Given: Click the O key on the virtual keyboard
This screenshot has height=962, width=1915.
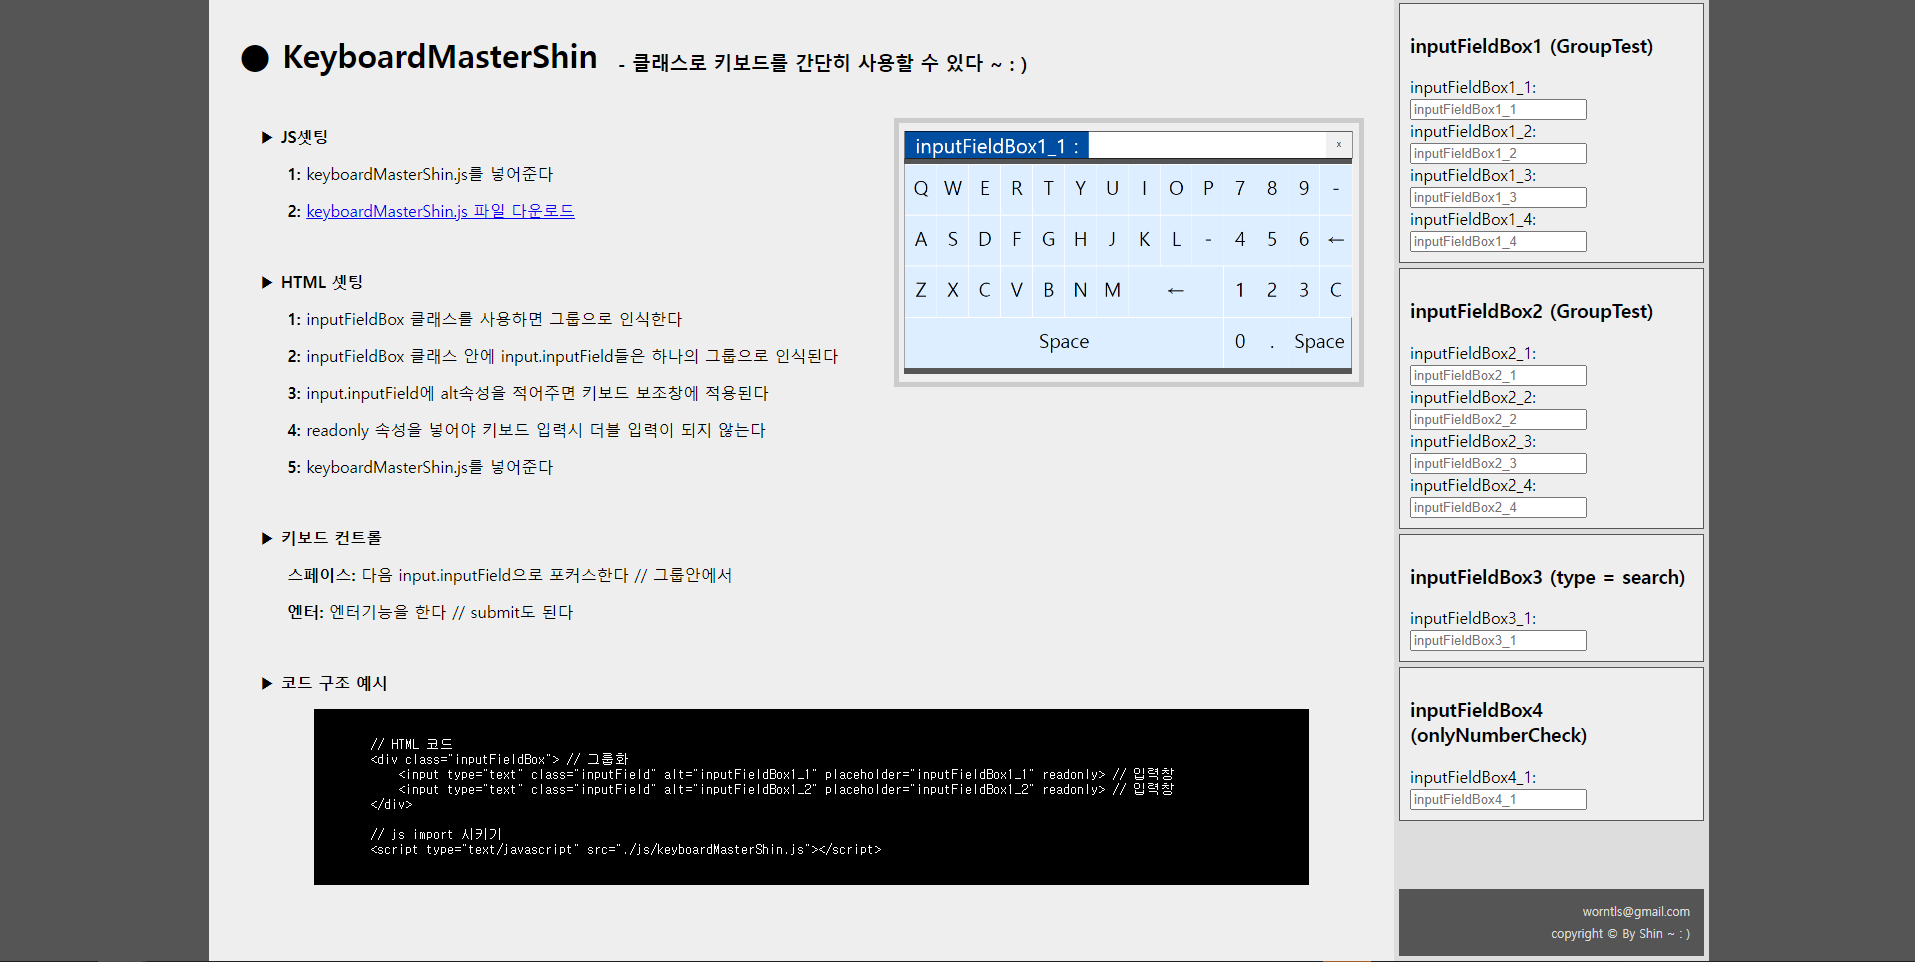Looking at the screenshot, I should [1176, 188].
